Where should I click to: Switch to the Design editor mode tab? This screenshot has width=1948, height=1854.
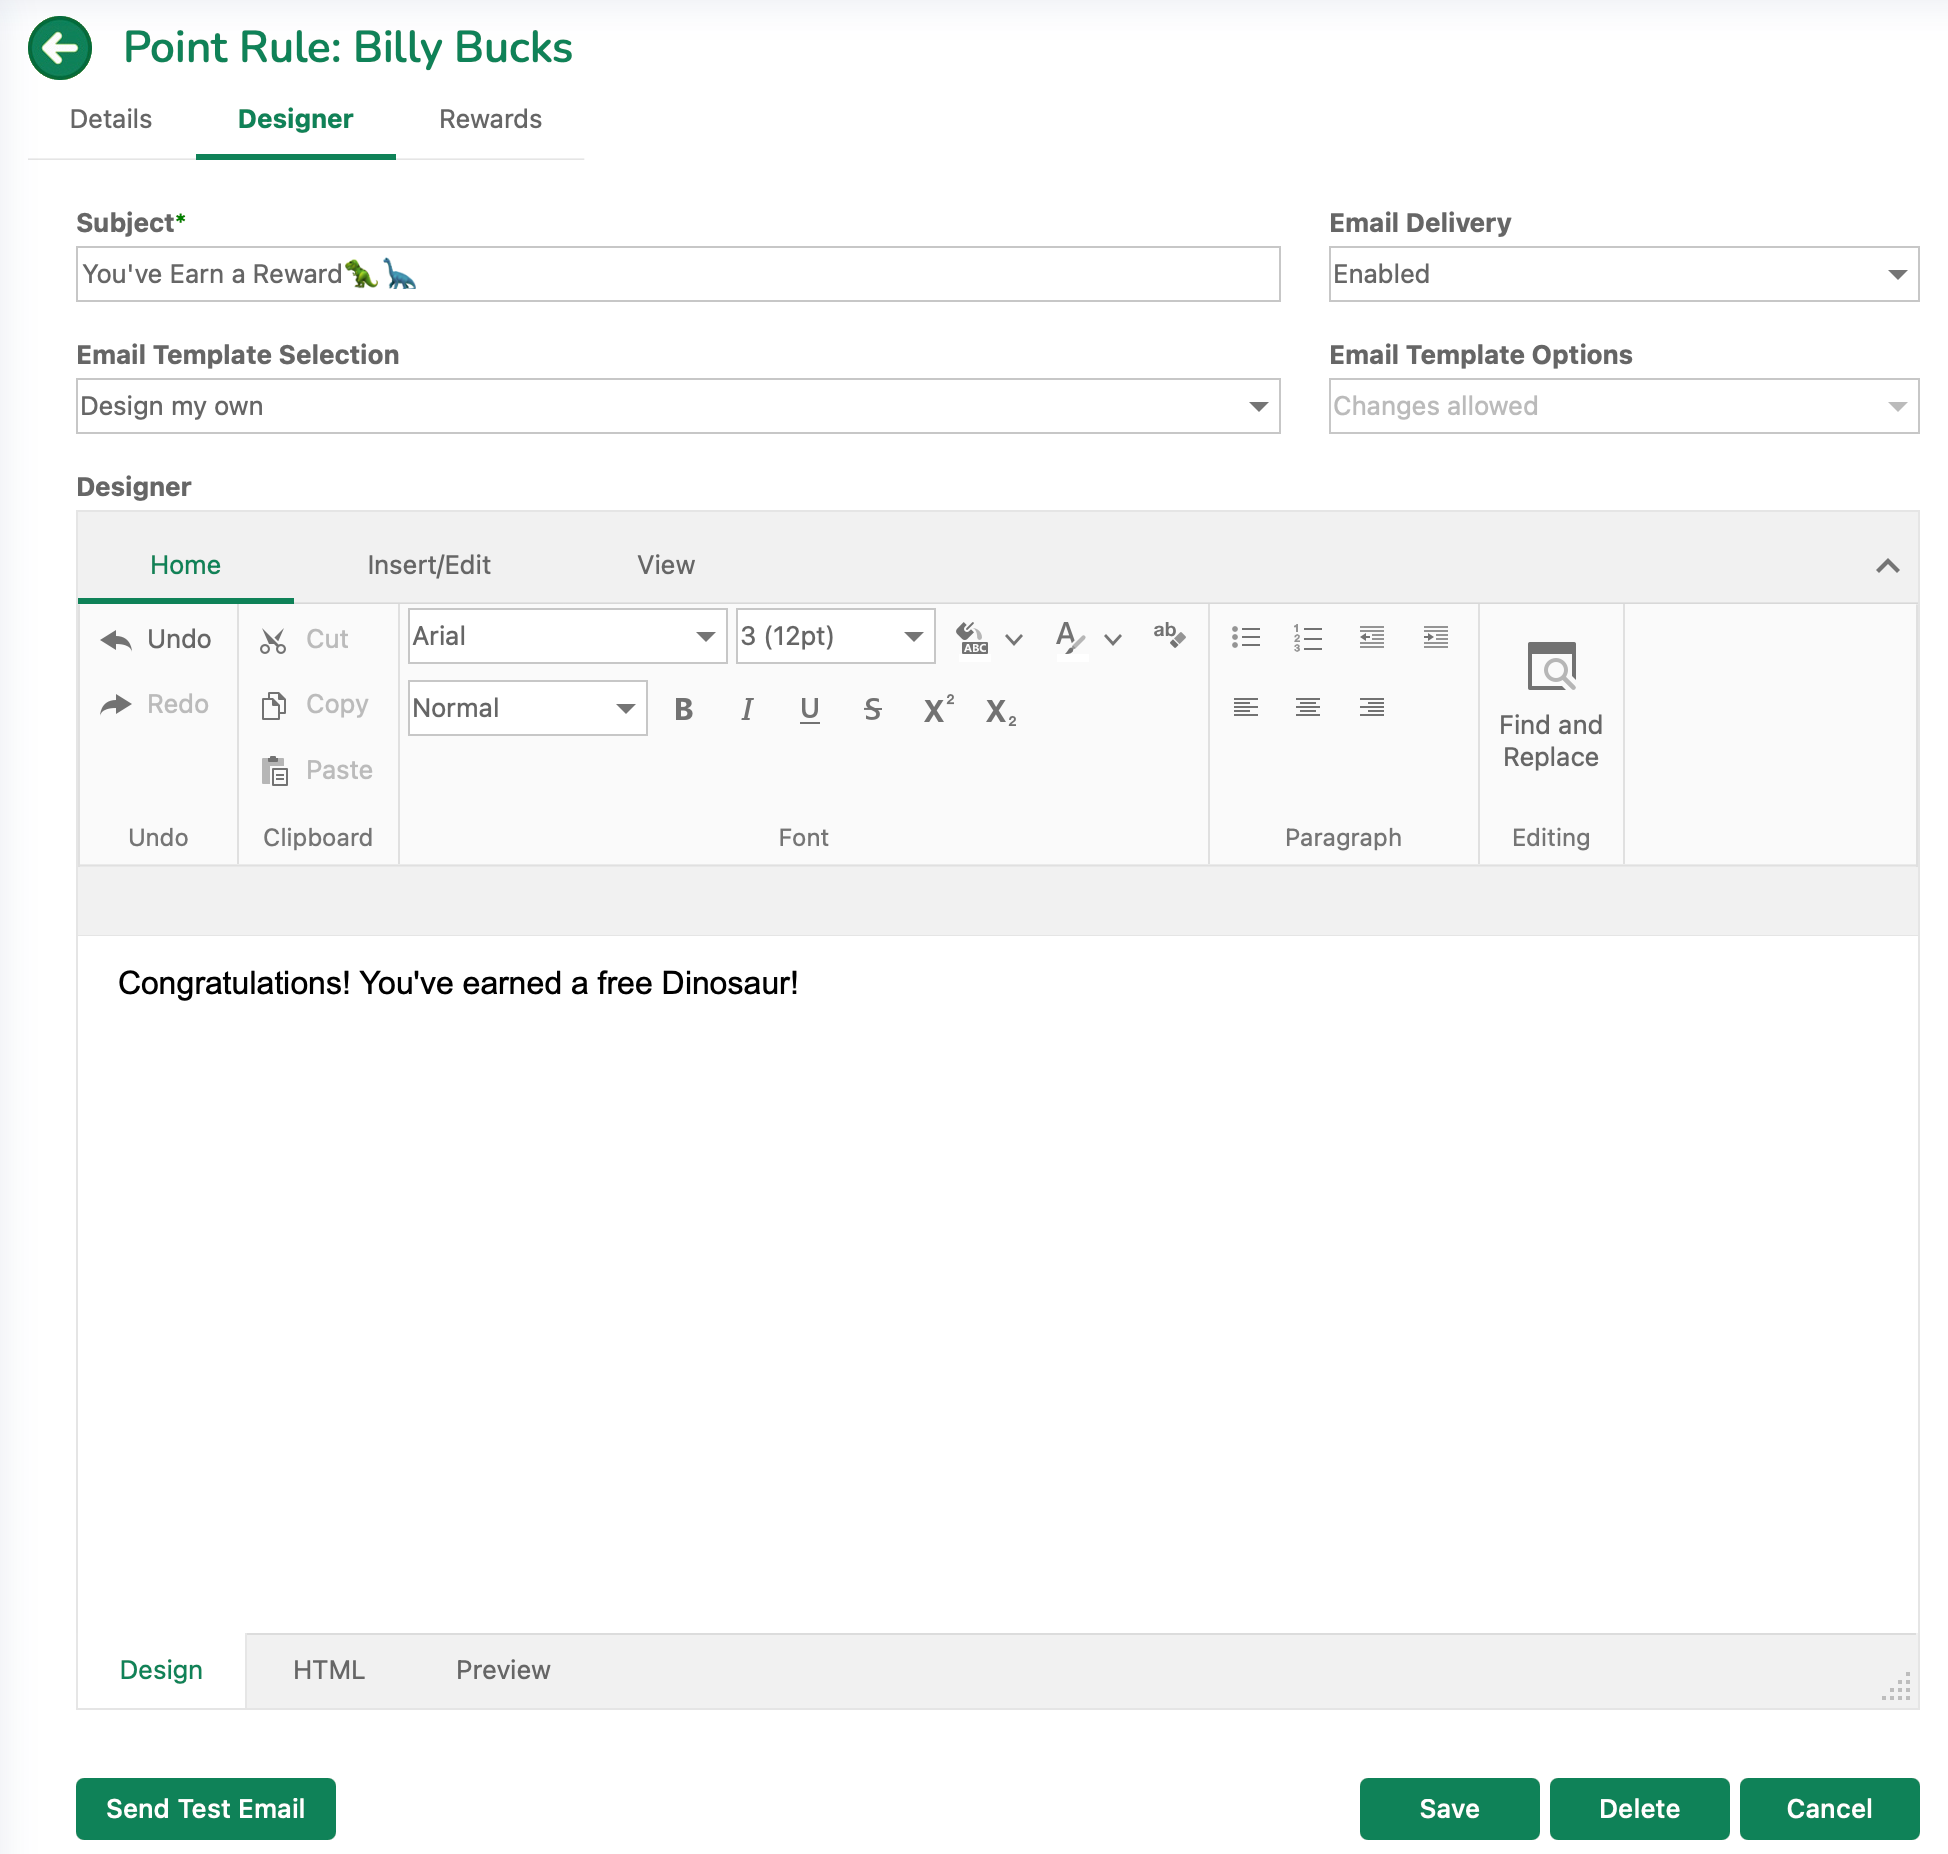[x=161, y=1670]
